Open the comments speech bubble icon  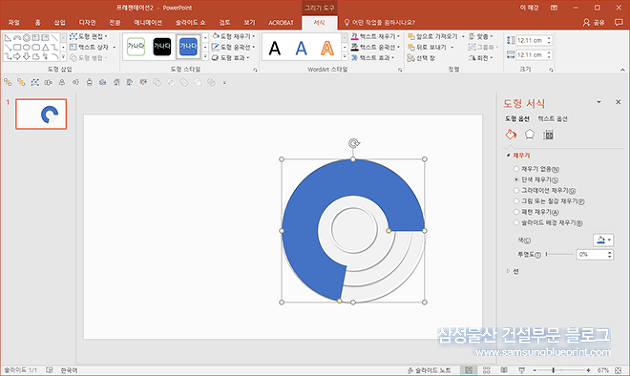[x=619, y=22]
